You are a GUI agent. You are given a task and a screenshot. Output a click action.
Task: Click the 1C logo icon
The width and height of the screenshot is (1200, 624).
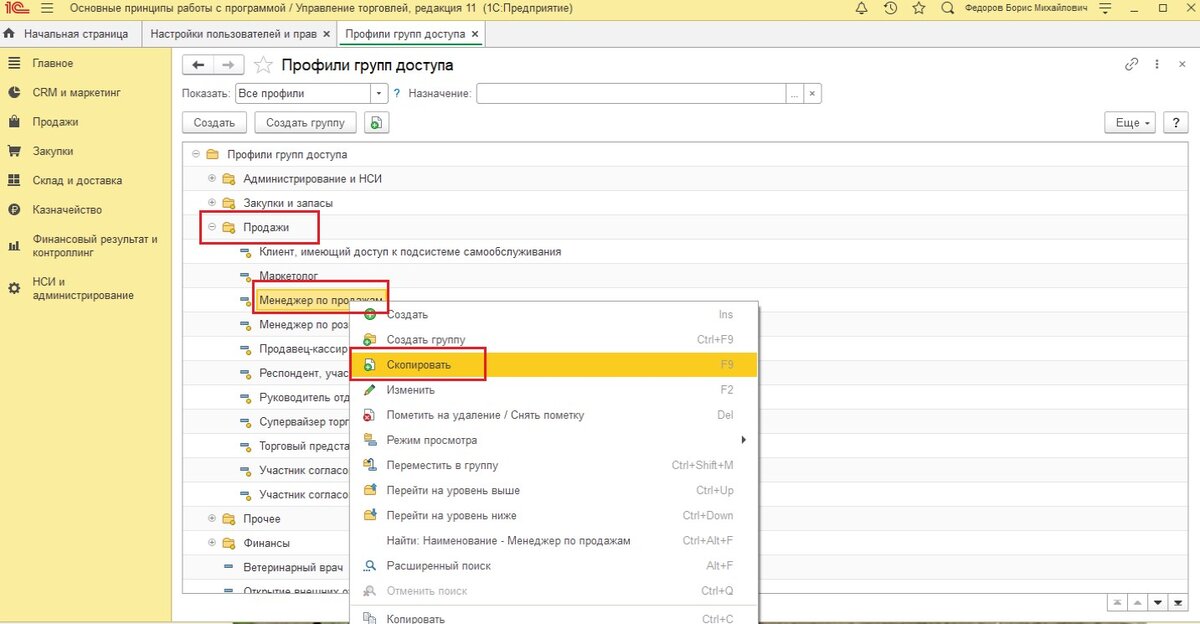(x=15, y=8)
